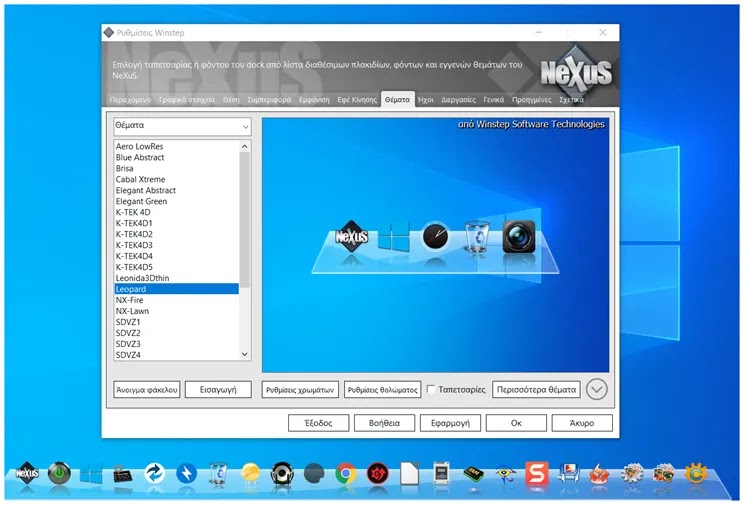Select the SDVZ2 theme
744x505 pixels.
(177, 333)
